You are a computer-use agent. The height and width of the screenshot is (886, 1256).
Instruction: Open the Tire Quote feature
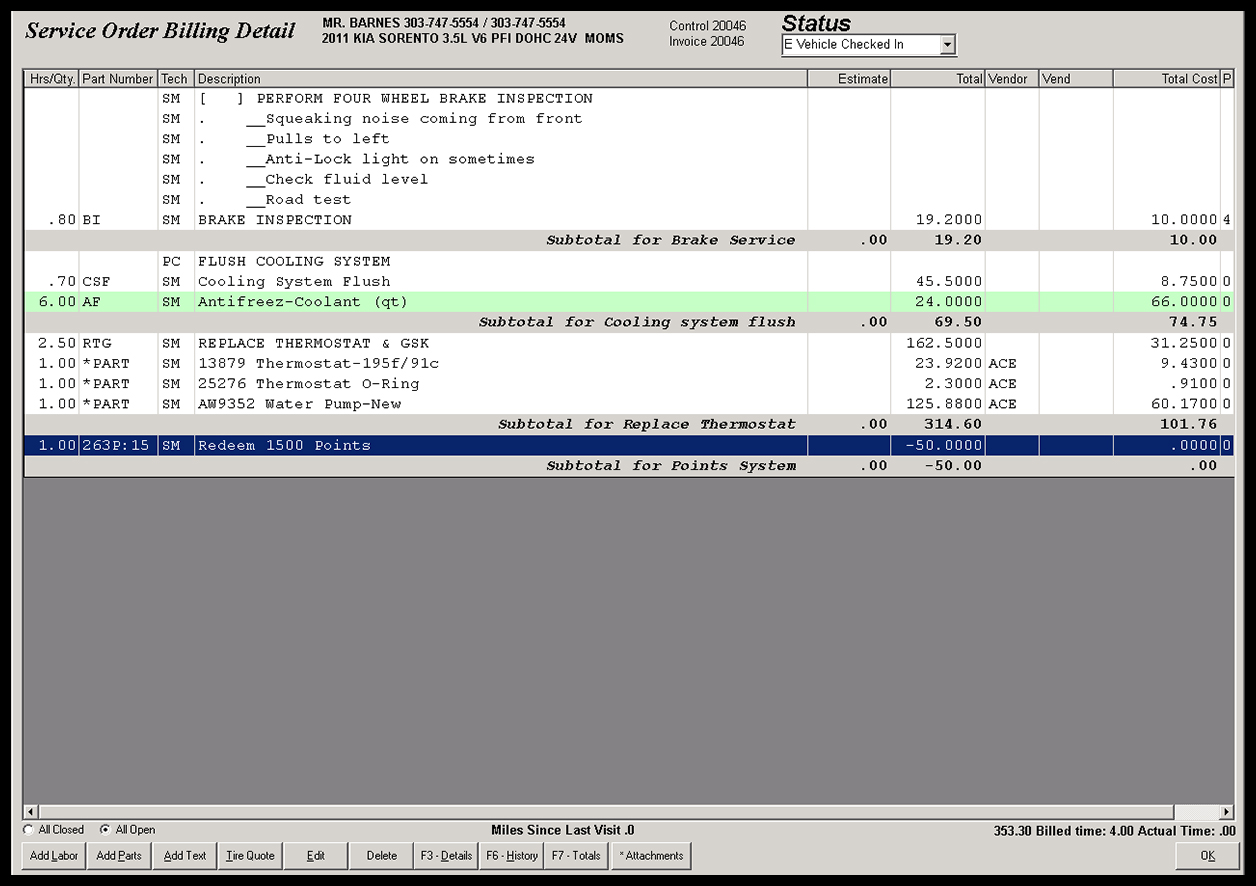click(x=249, y=855)
